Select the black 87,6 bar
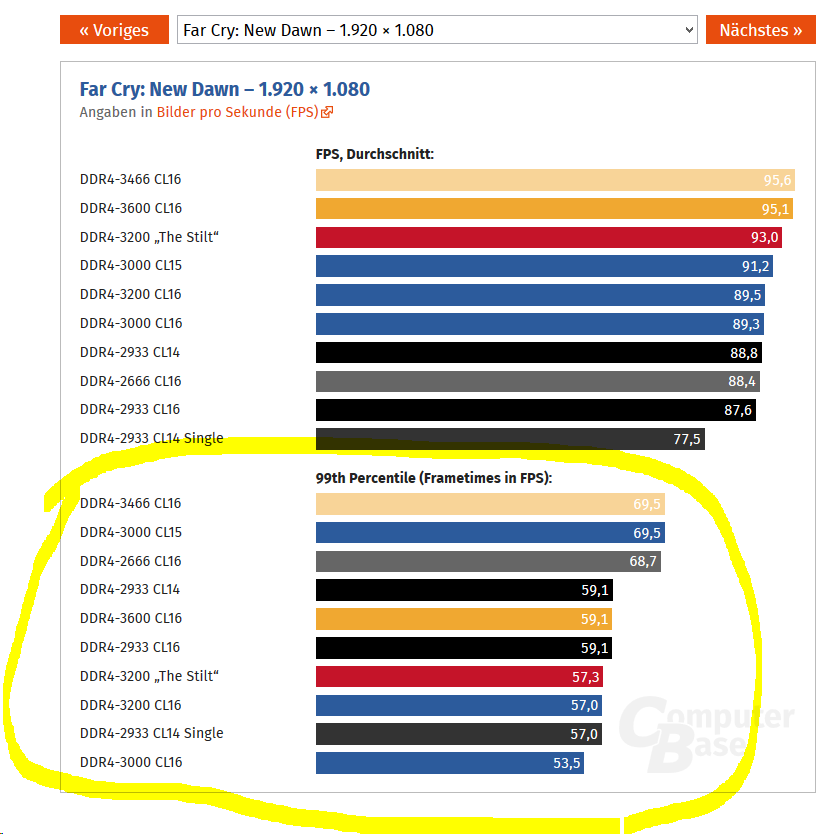Screen dimensions: 835x834 tap(536, 410)
